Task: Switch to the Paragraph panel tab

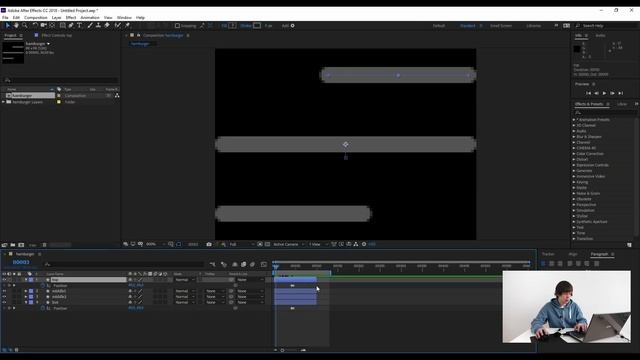Action: (599, 254)
